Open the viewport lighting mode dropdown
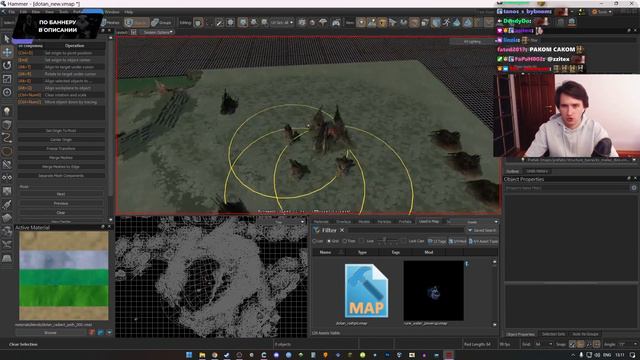 click(x=473, y=42)
